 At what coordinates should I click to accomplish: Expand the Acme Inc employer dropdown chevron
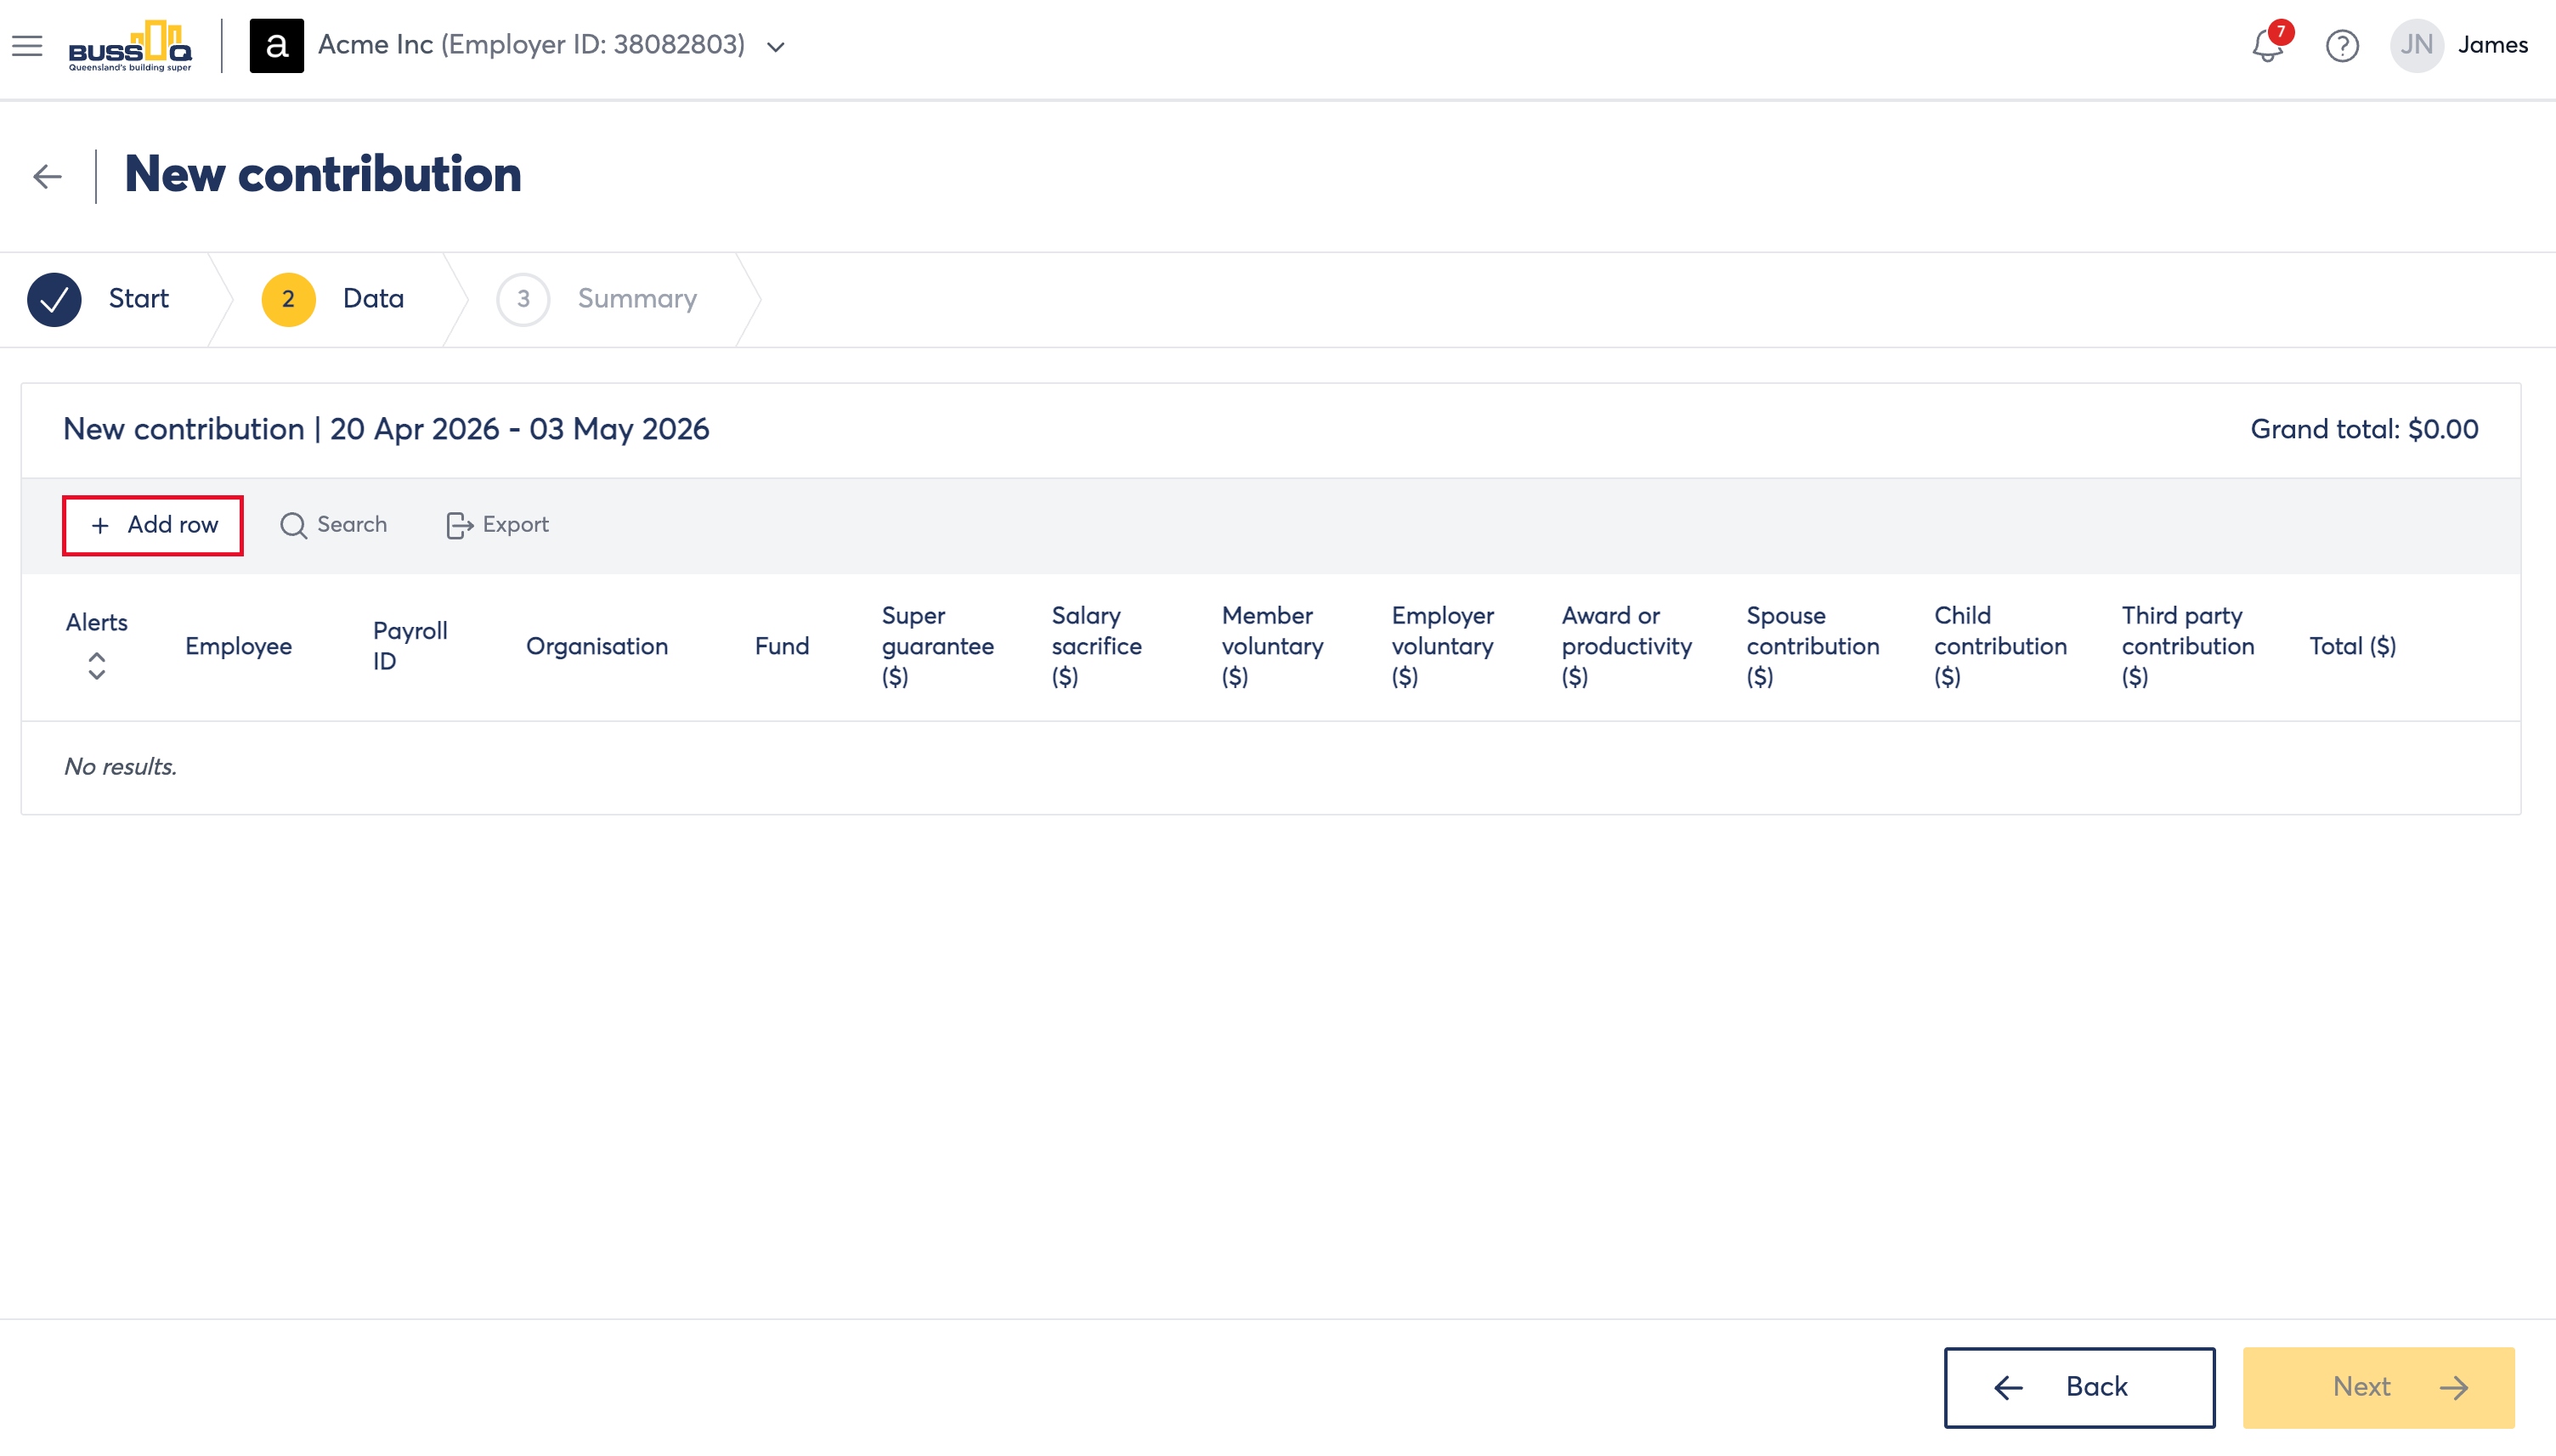(x=776, y=47)
